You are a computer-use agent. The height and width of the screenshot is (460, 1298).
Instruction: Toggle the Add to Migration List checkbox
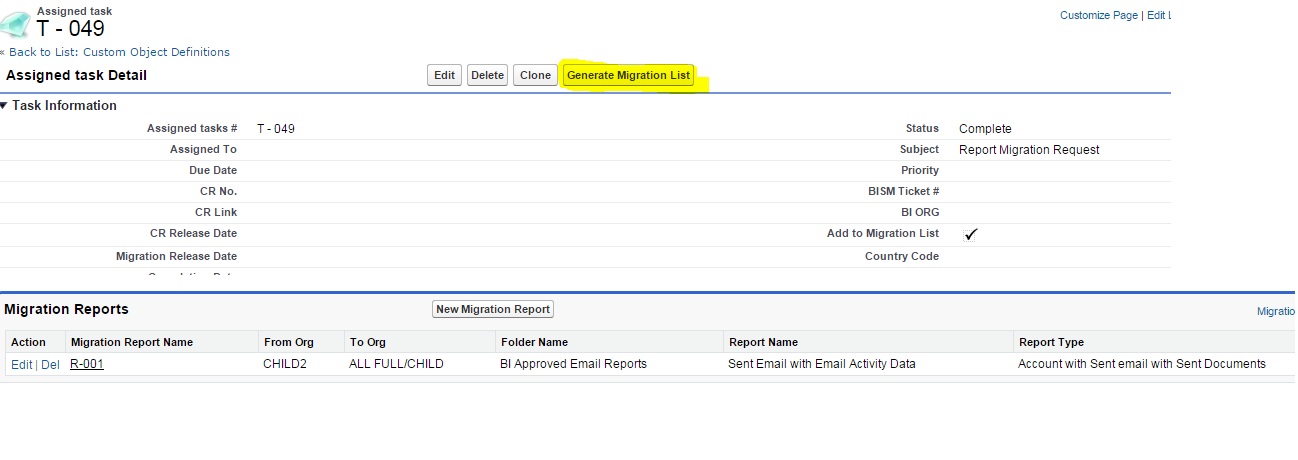[970, 234]
